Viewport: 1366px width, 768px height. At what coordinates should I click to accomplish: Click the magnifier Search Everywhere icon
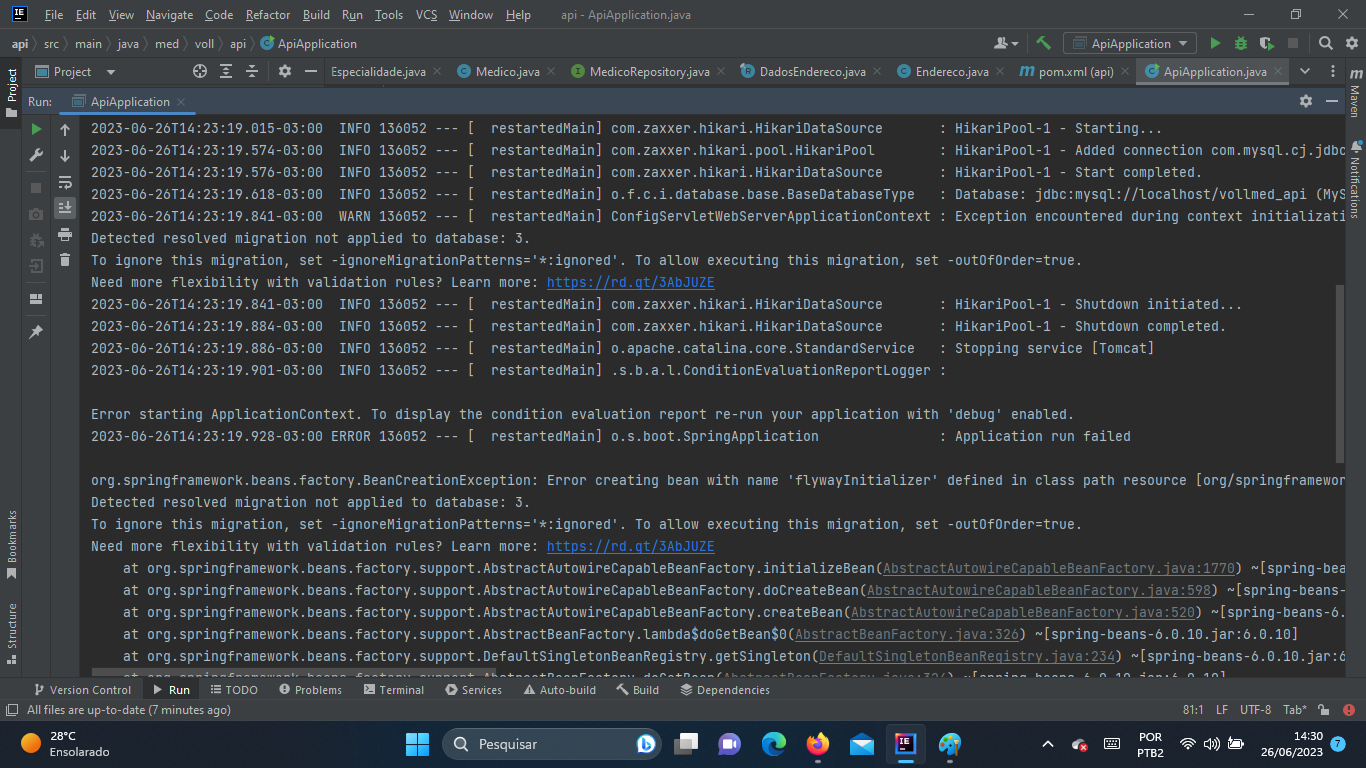pos(1325,43)
